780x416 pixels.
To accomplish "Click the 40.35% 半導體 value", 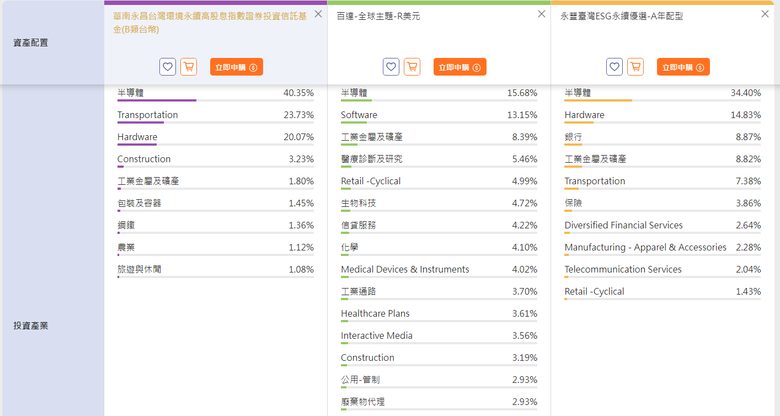I will [x=298, y=93].
